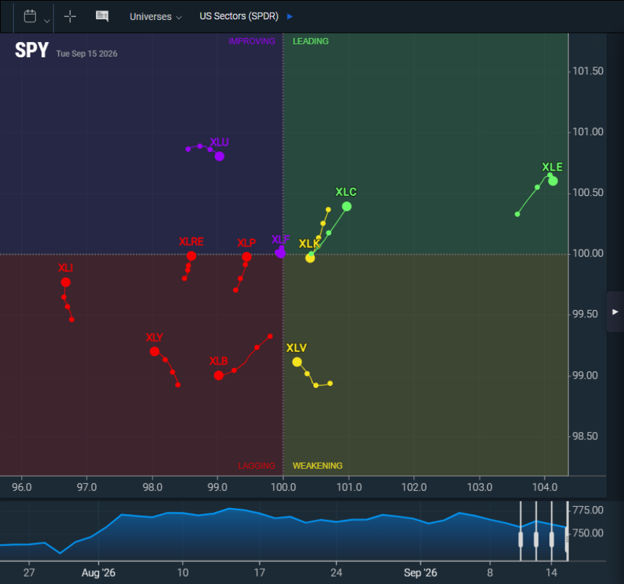Click the 17 date on timeline
Viewport: 624px width, 584px height.
pyautogui.click(x=259, y=573)
